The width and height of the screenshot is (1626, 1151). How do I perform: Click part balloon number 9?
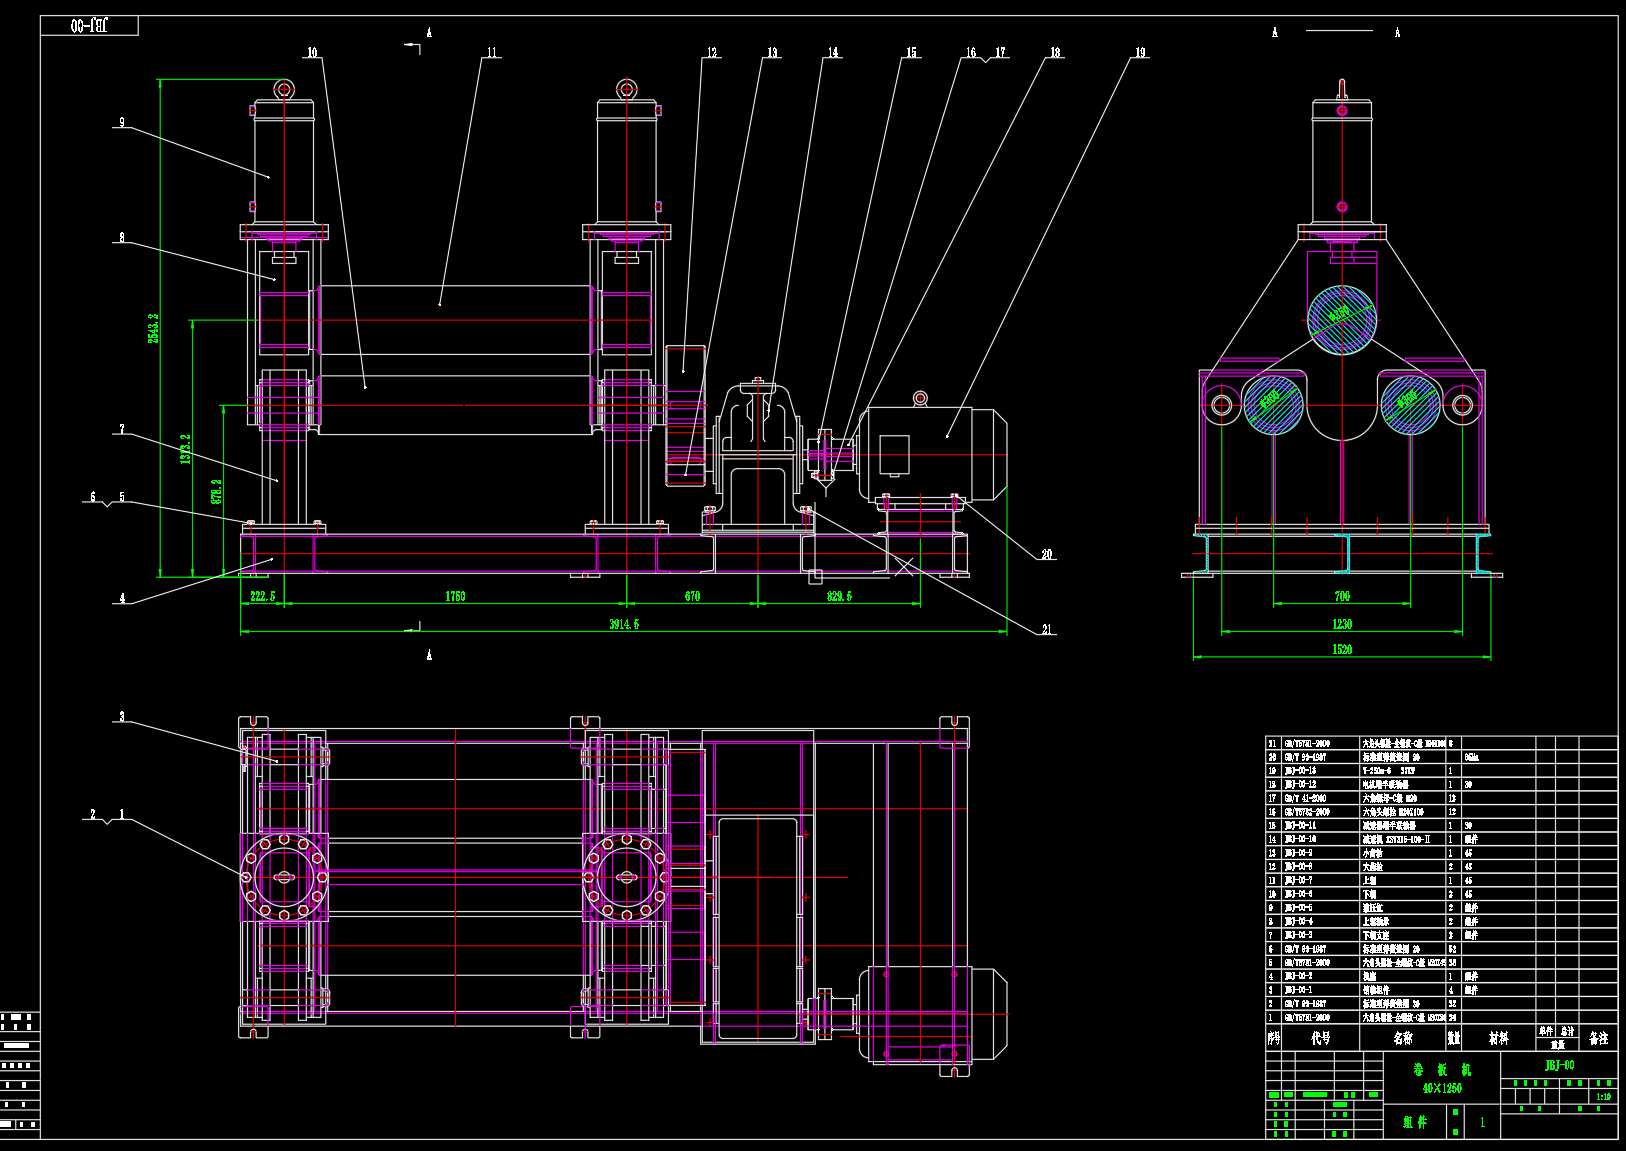(x=122, y=123)
